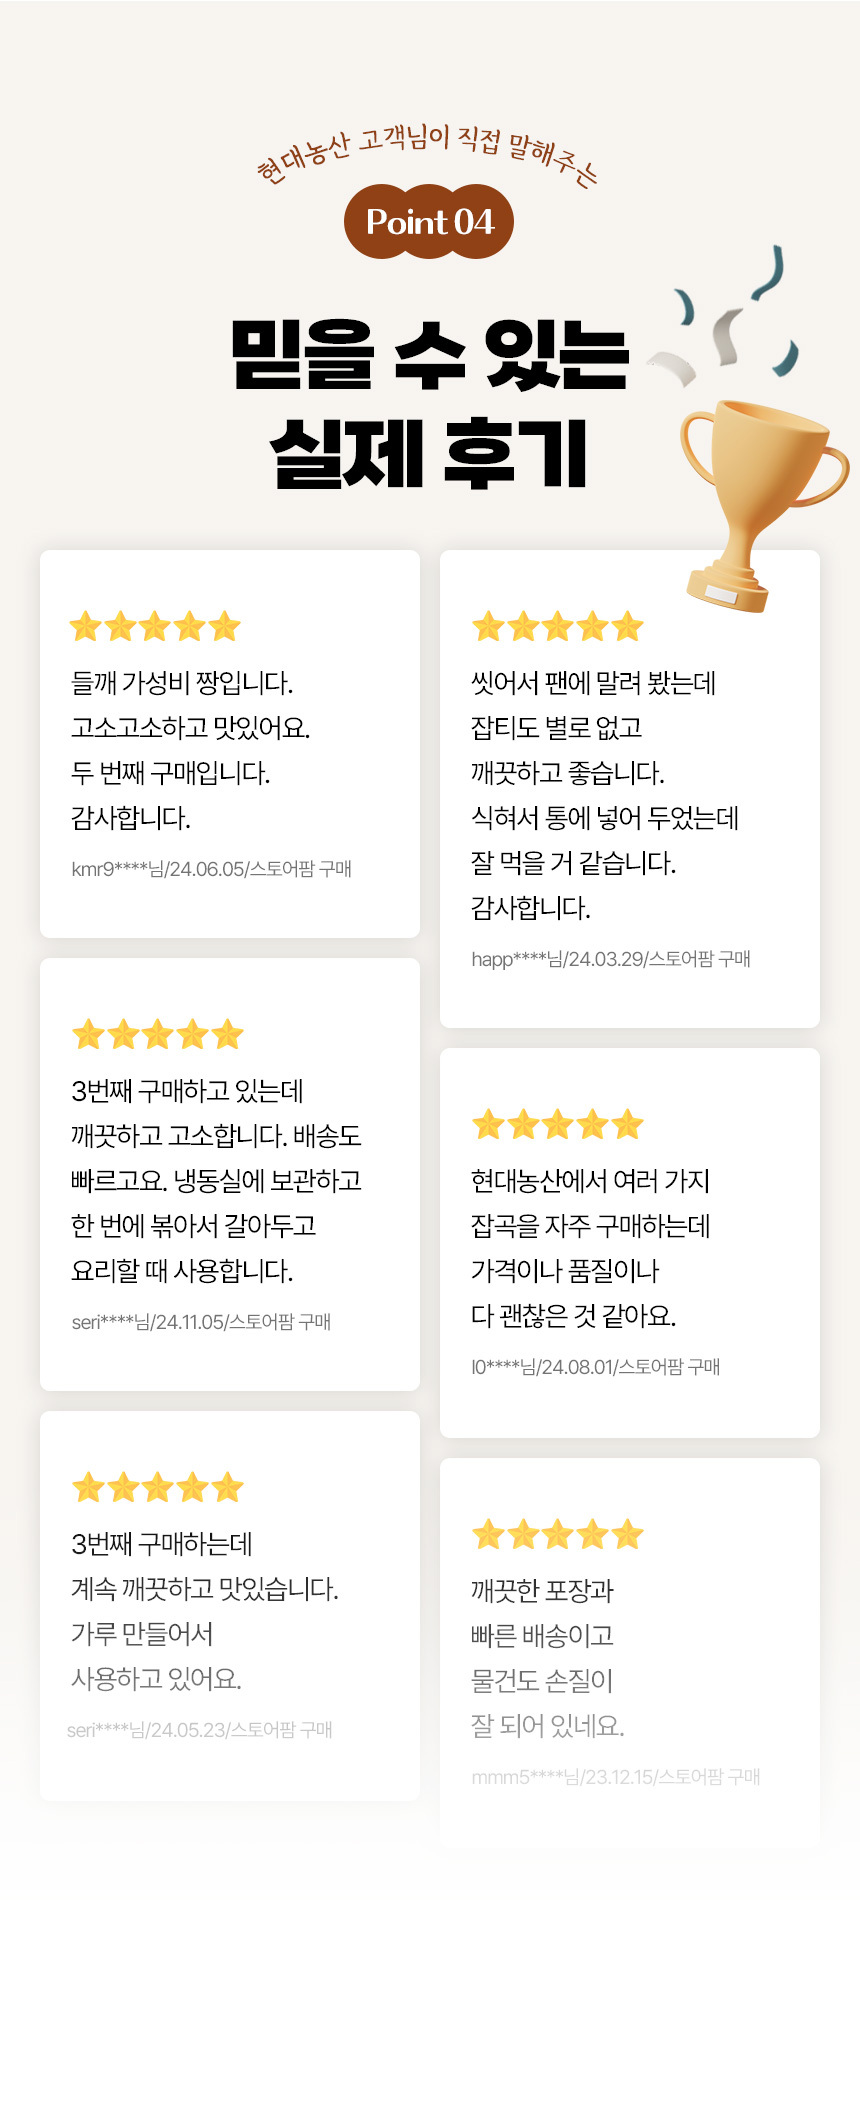Screen dimensions: 860x2116
Task: Click the stars above the 24.05.23 seri review
Action: [158, 1487]
